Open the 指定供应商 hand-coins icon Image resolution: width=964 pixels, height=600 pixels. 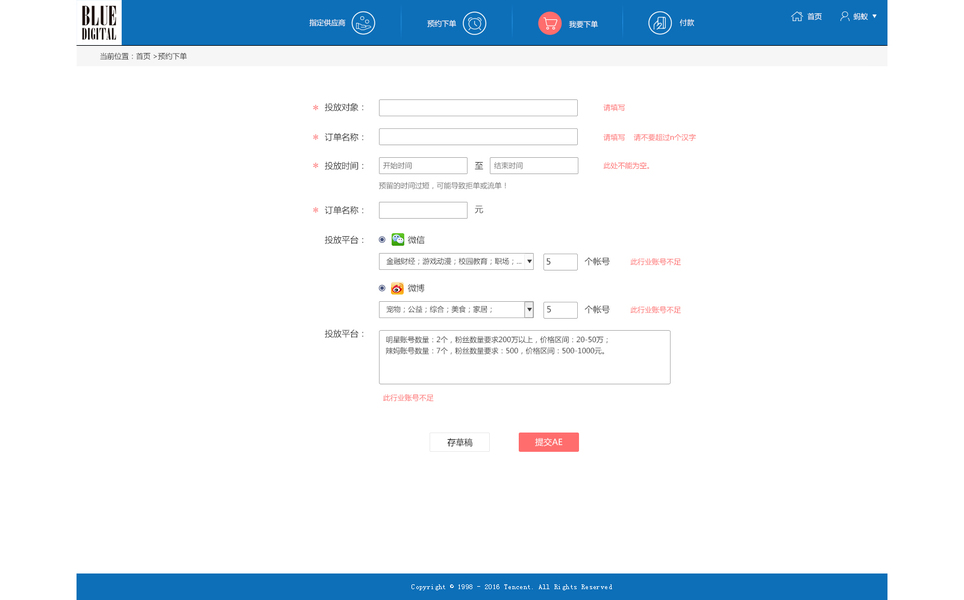(363, 23)
